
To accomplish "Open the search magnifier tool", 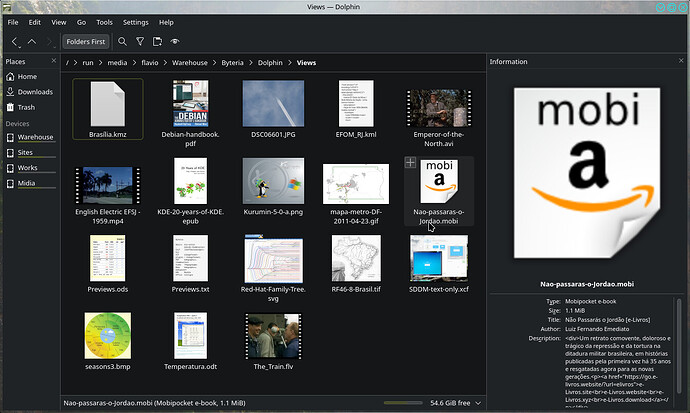I will [x=122, y=41].
